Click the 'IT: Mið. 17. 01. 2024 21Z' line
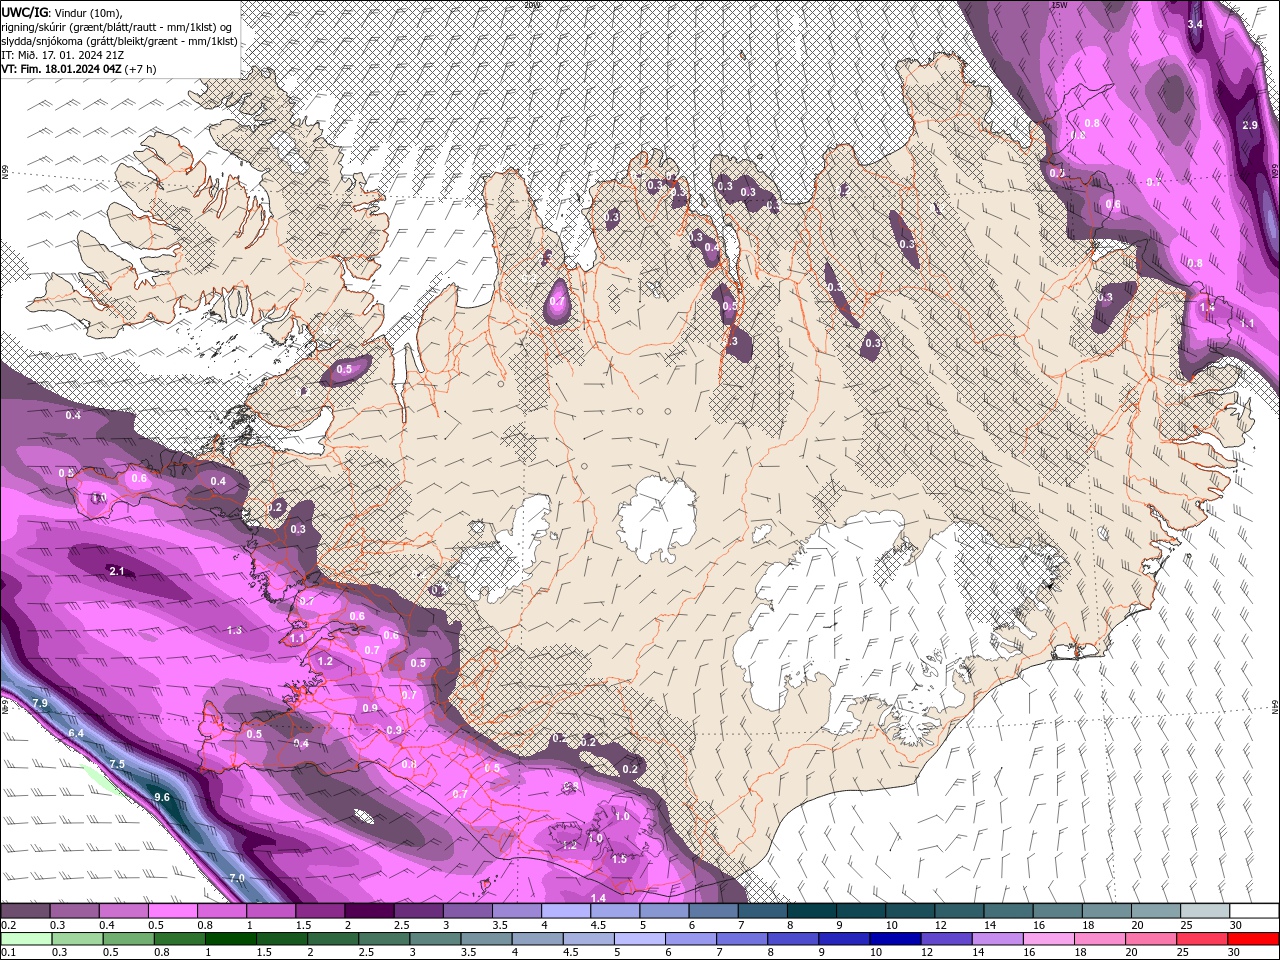This screenshot has width=1280, height=960. tap(65, 55)
